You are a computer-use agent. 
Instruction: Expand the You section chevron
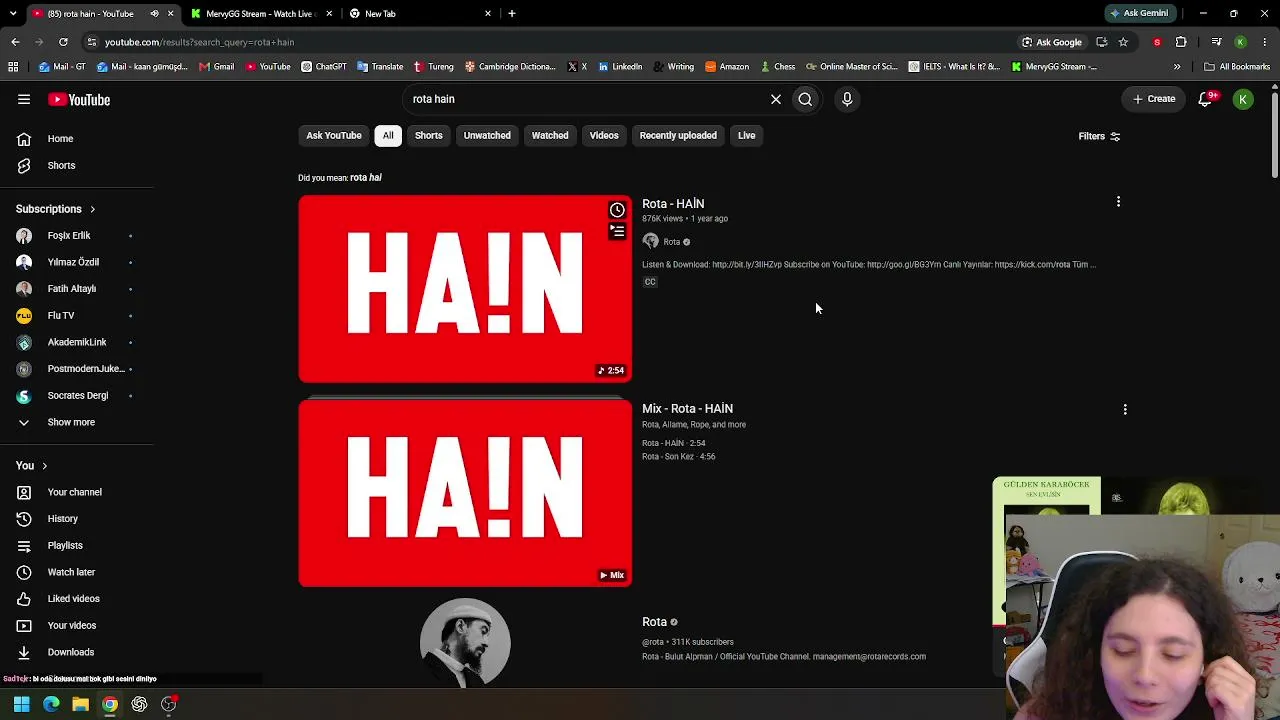click(44, 466)
